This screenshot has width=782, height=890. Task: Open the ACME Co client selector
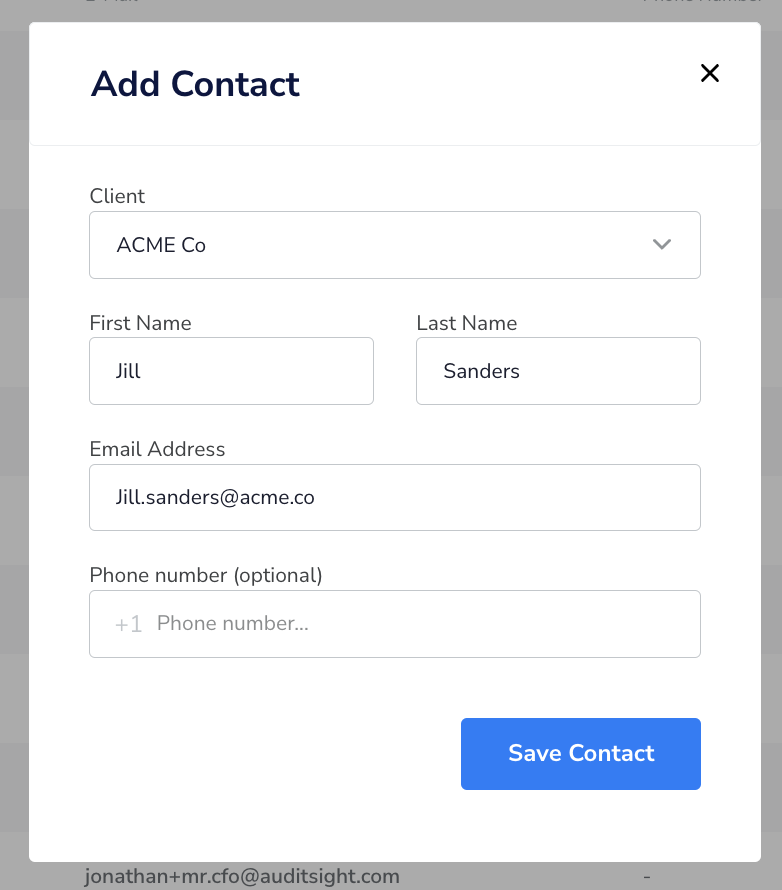[394, 245]
